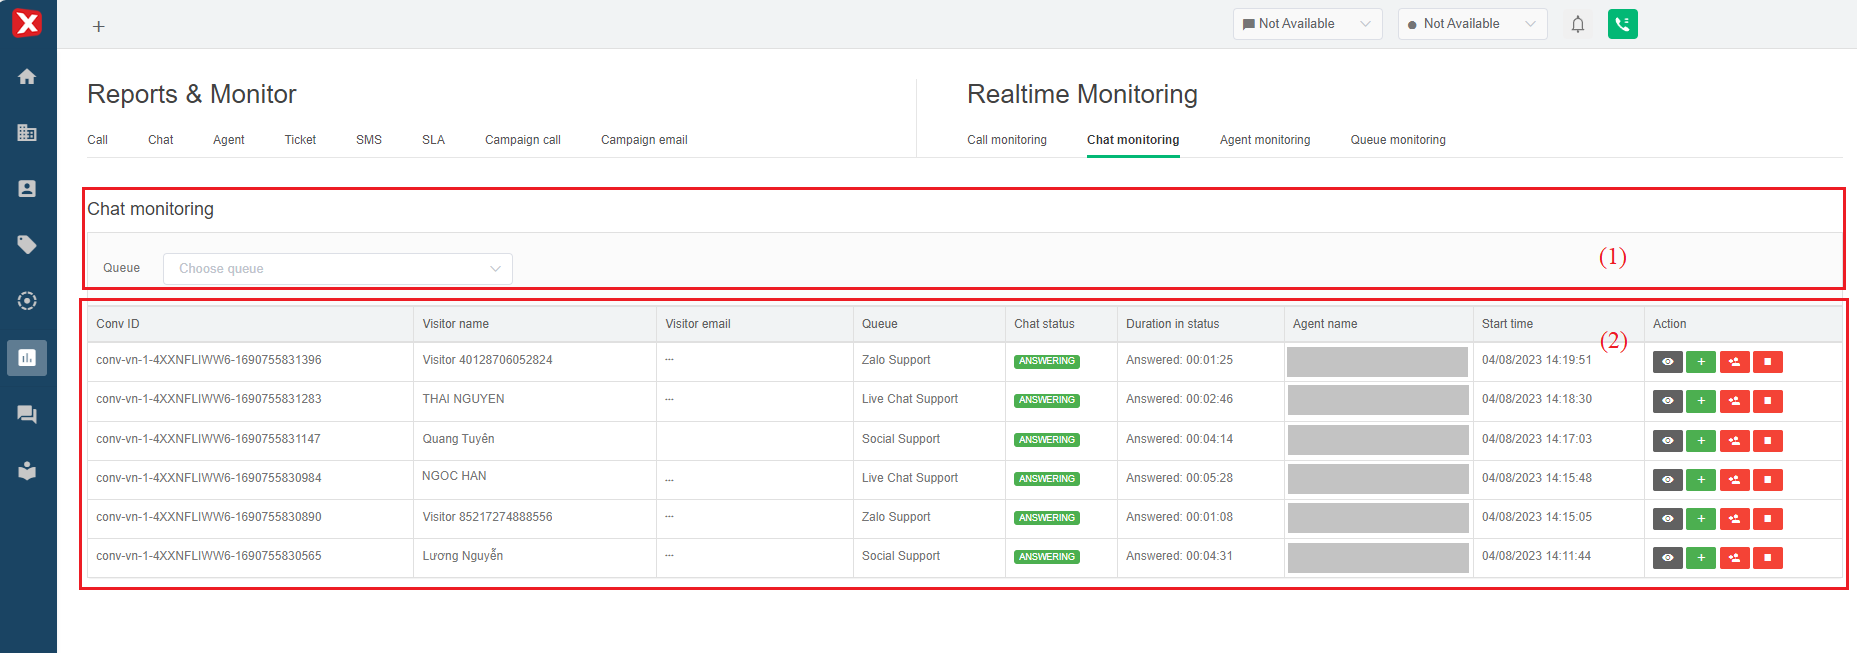View Visitor 40128706052824 chat with eye button
1857x653 pixels.
point(1667,362)
